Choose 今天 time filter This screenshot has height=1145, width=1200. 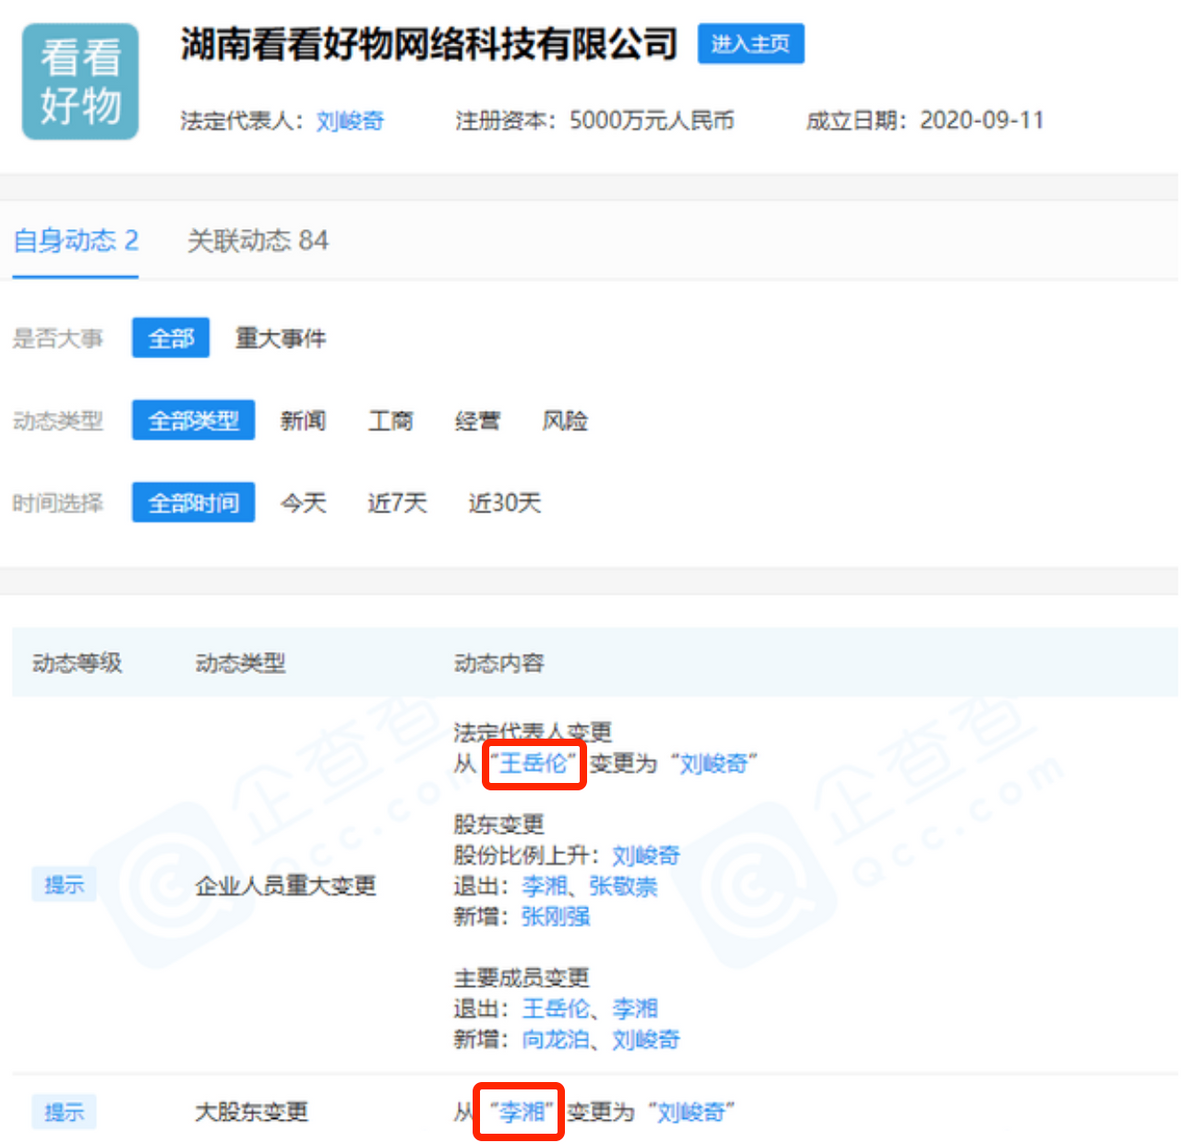pos(303,502)
